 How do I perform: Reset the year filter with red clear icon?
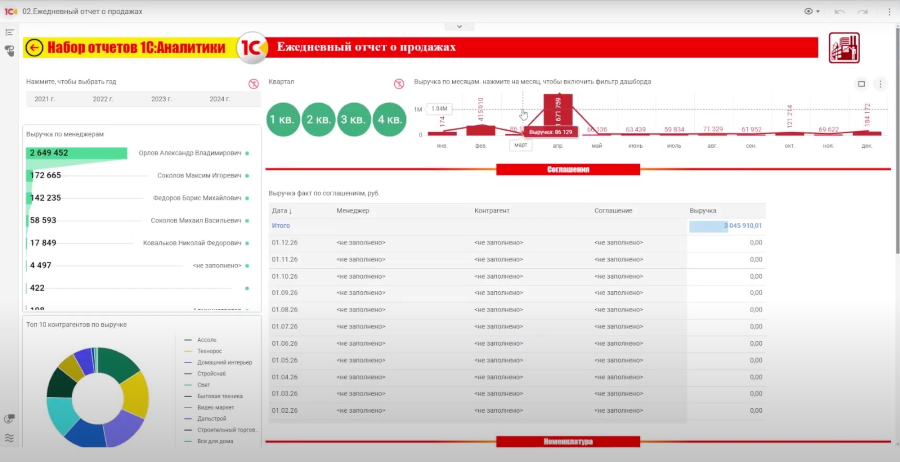pos(254,84)
